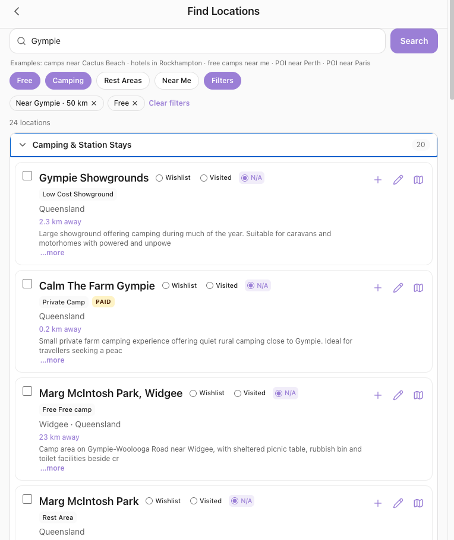Tick the Gympie Showgrounds checkbox
Screen dimensions: 454x540
27,176
